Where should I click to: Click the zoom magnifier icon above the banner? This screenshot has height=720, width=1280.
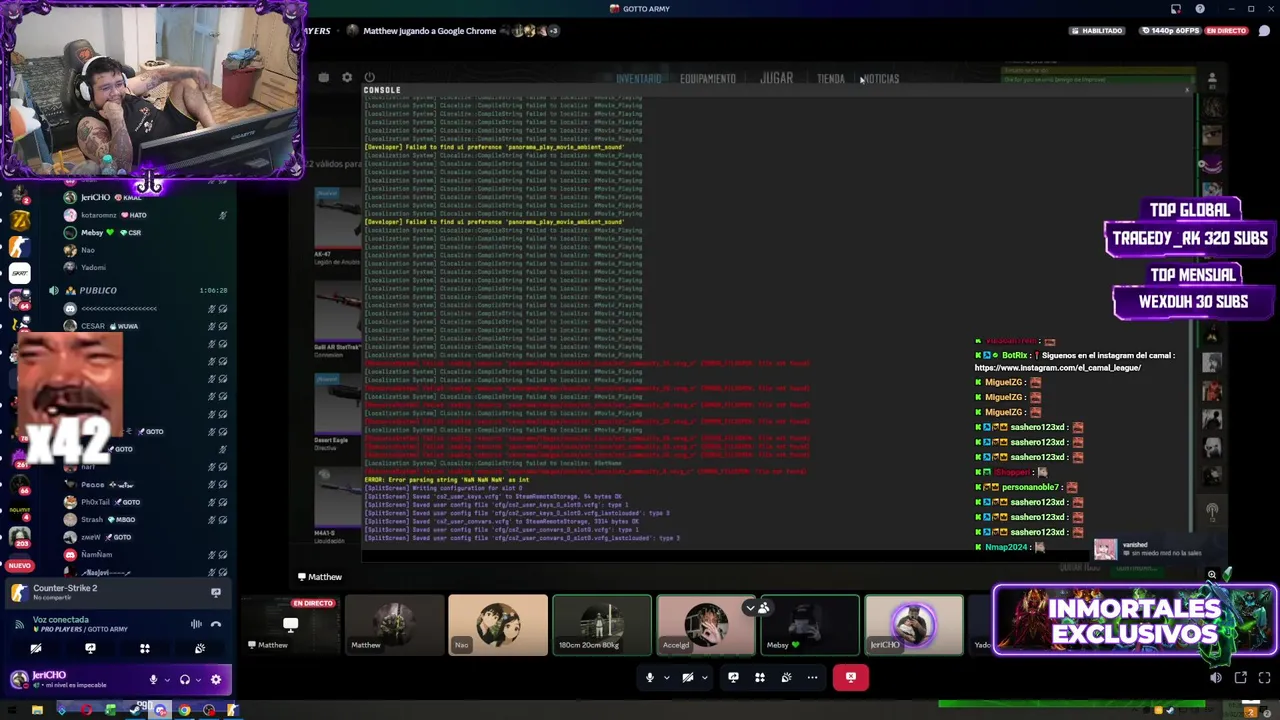click(x=1211, y=575)
